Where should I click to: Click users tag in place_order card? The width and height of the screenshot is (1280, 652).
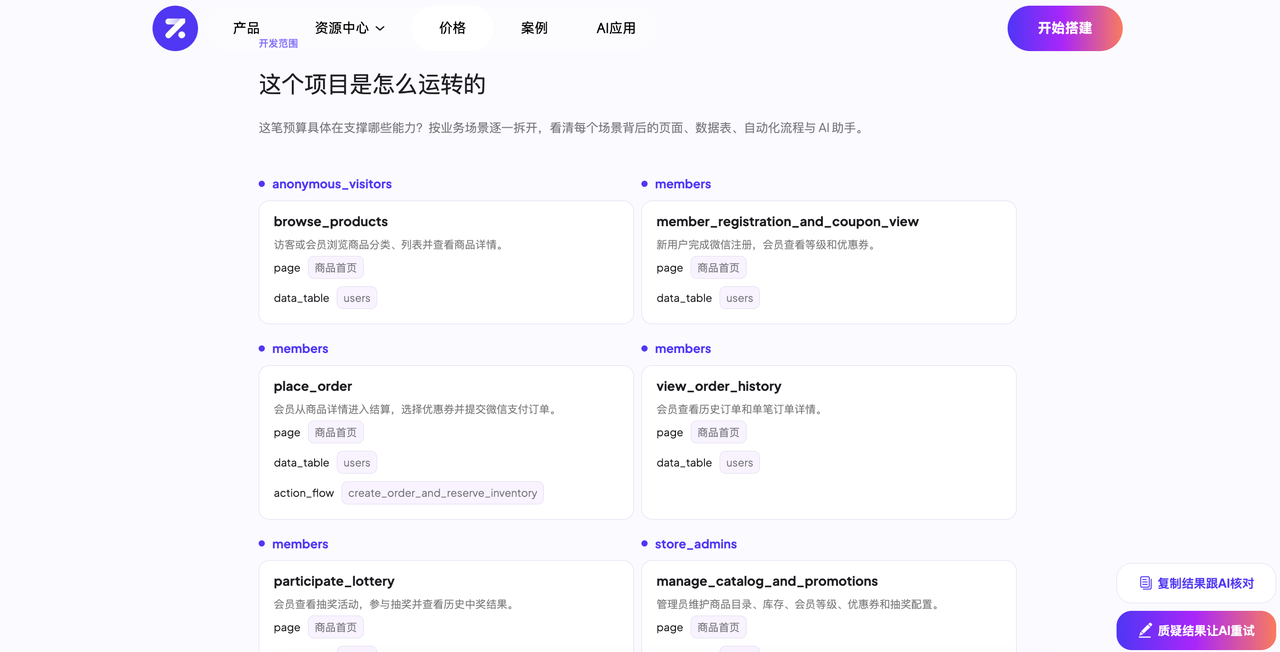click(357, 463)
